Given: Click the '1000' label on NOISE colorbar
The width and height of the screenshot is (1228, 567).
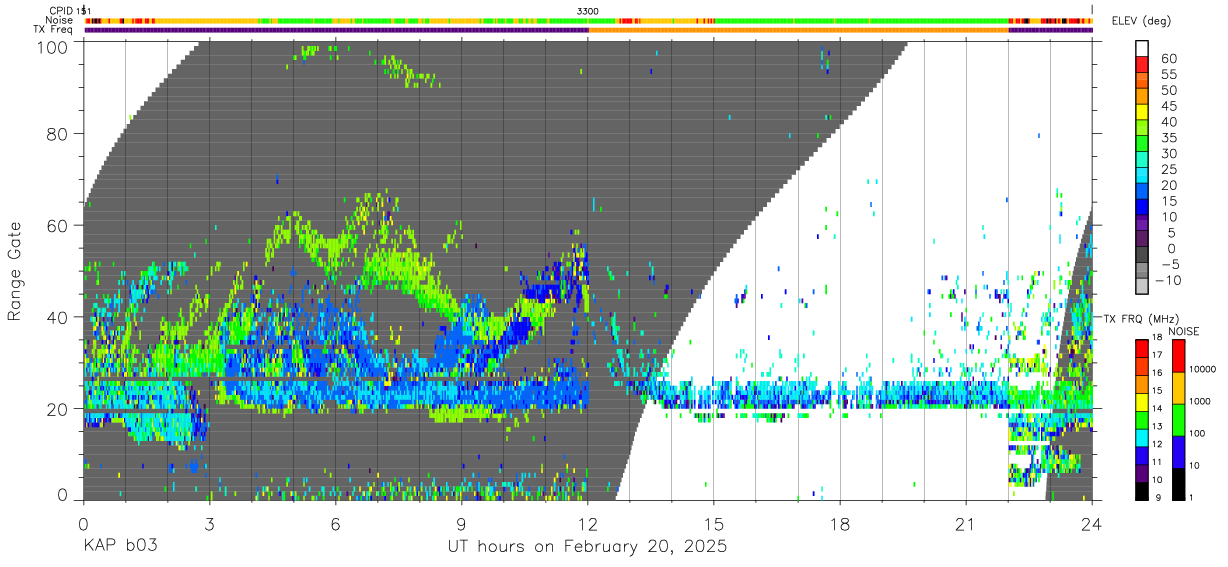Looking at the screenshot, I should tap(1200, 401).
